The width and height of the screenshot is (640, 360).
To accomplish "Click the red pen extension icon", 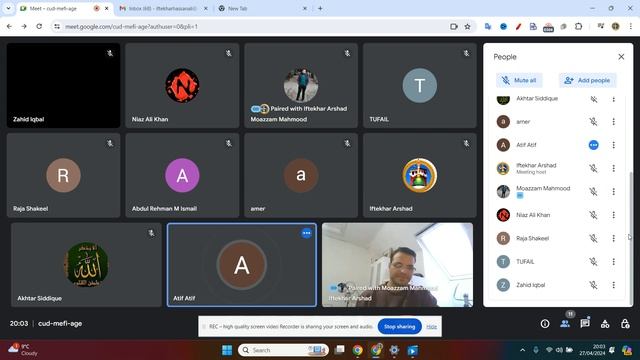I will 518,27.
